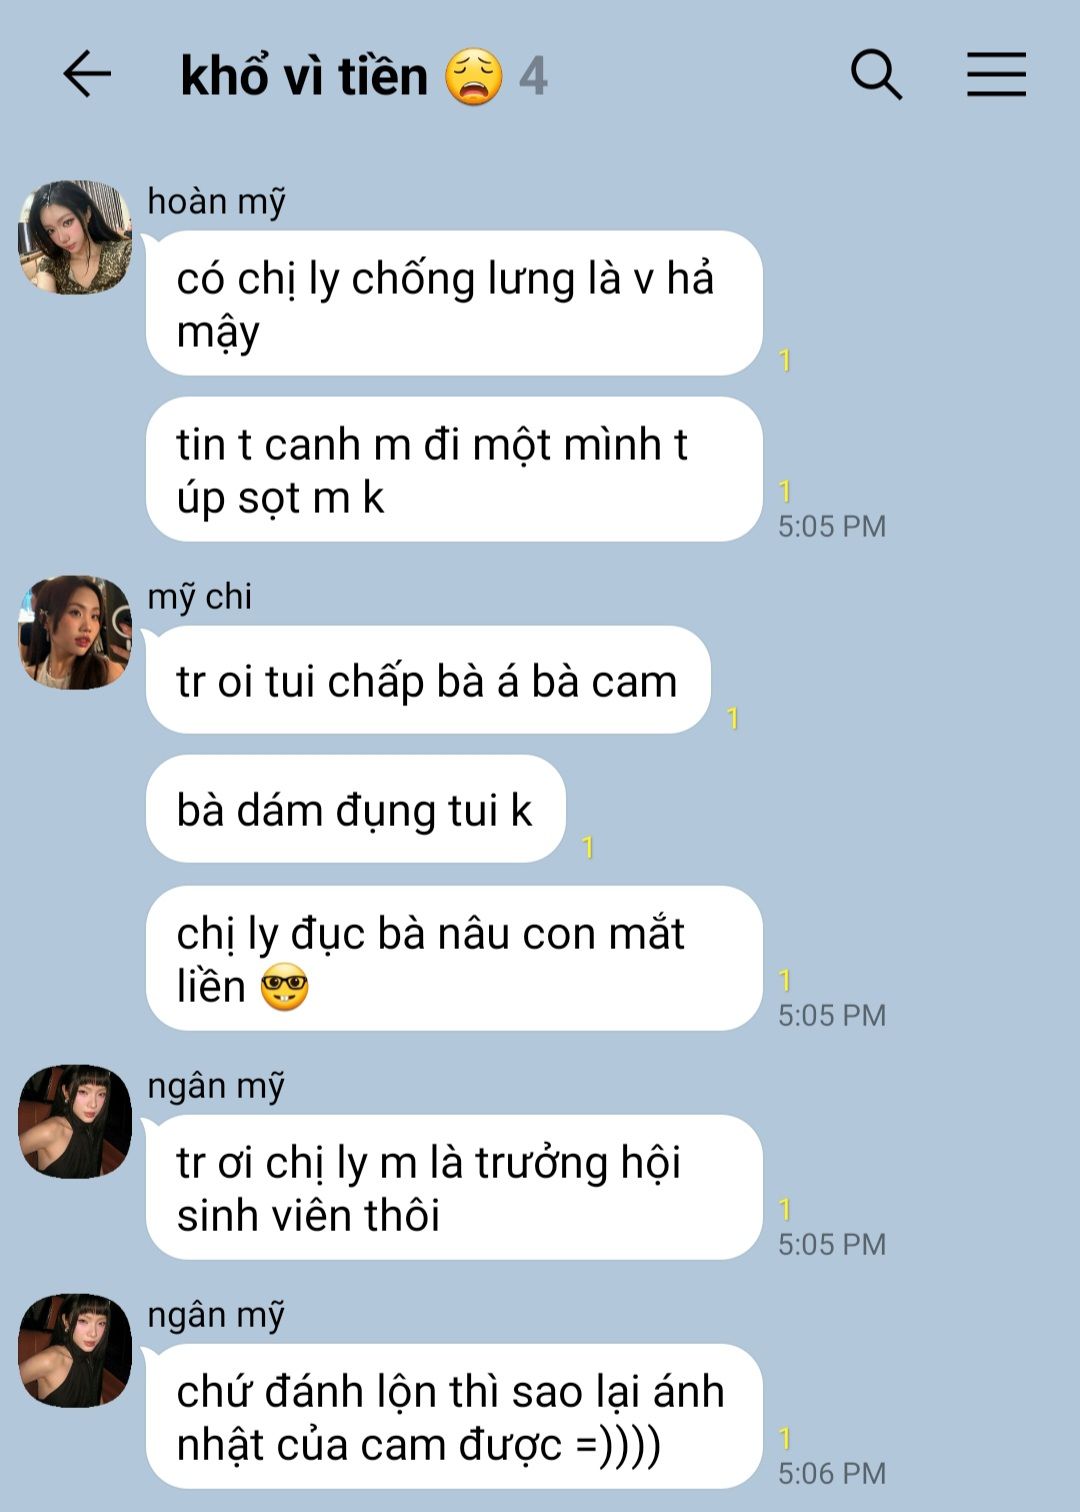Tap the sender name "mỹ chi"
This screenshot has height=1512, width=1080.
(199, 597)
